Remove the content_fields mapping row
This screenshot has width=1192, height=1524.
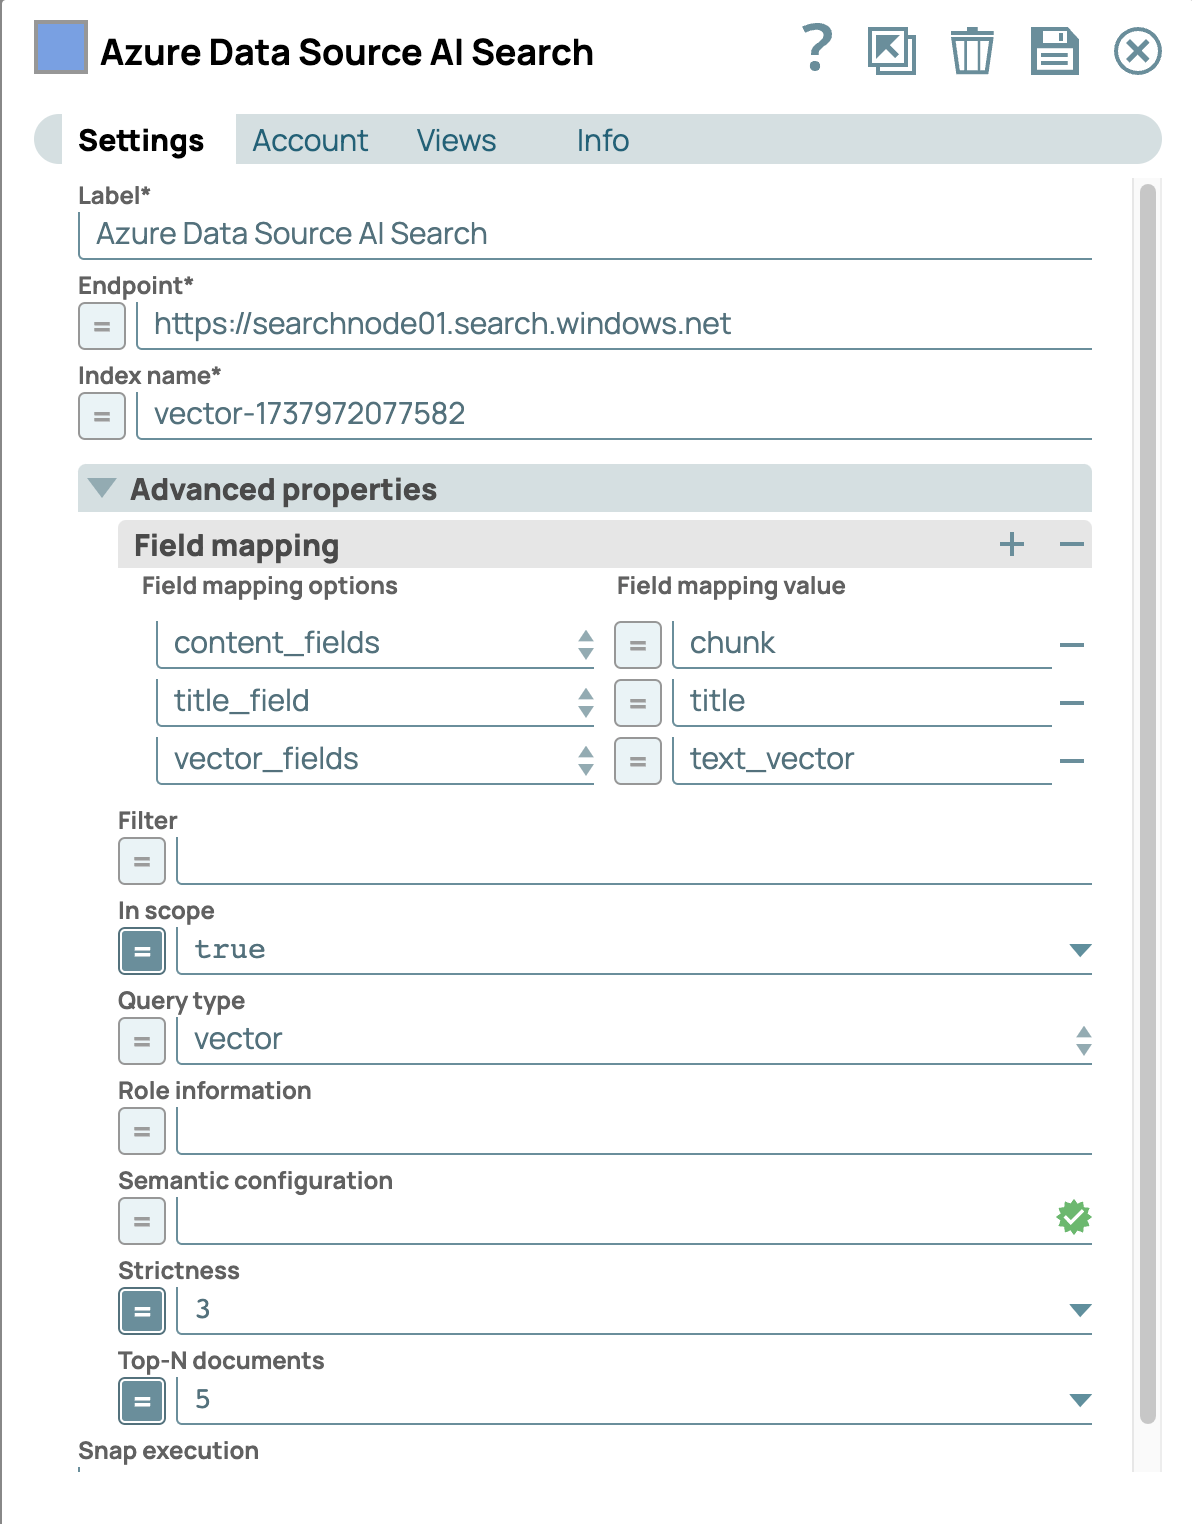point(1071,645)
